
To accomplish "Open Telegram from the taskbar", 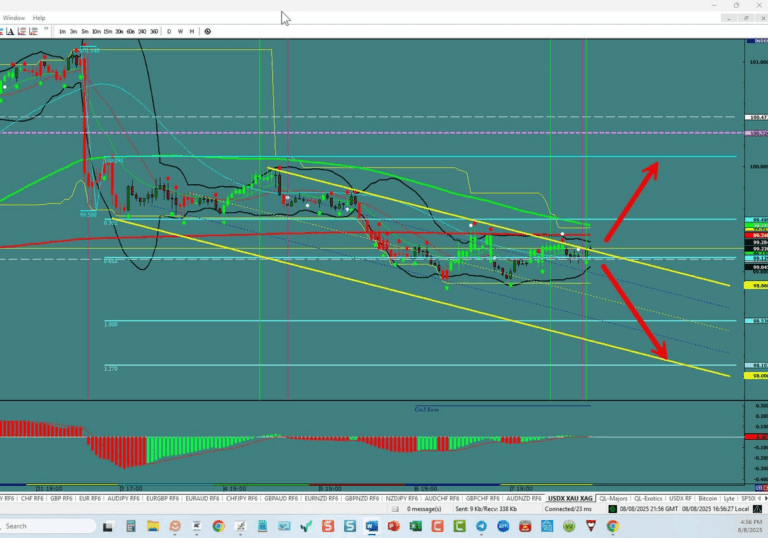I will (x=481, y=526).
